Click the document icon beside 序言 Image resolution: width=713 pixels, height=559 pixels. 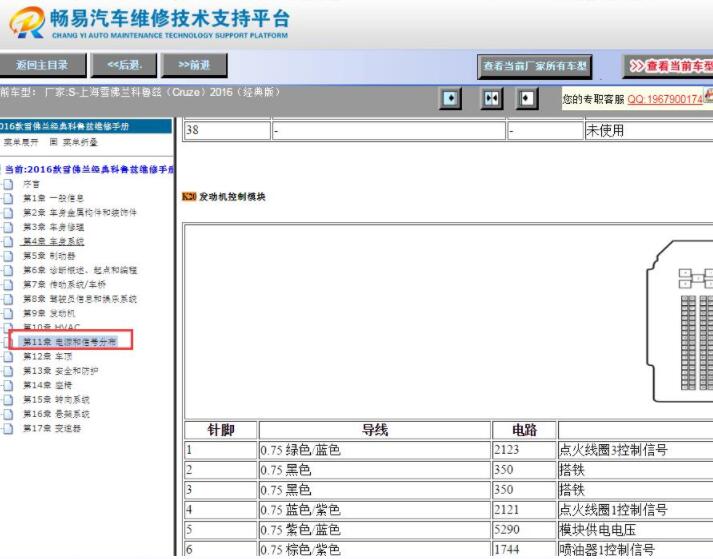pyautogui.click(x=8, y=184)
